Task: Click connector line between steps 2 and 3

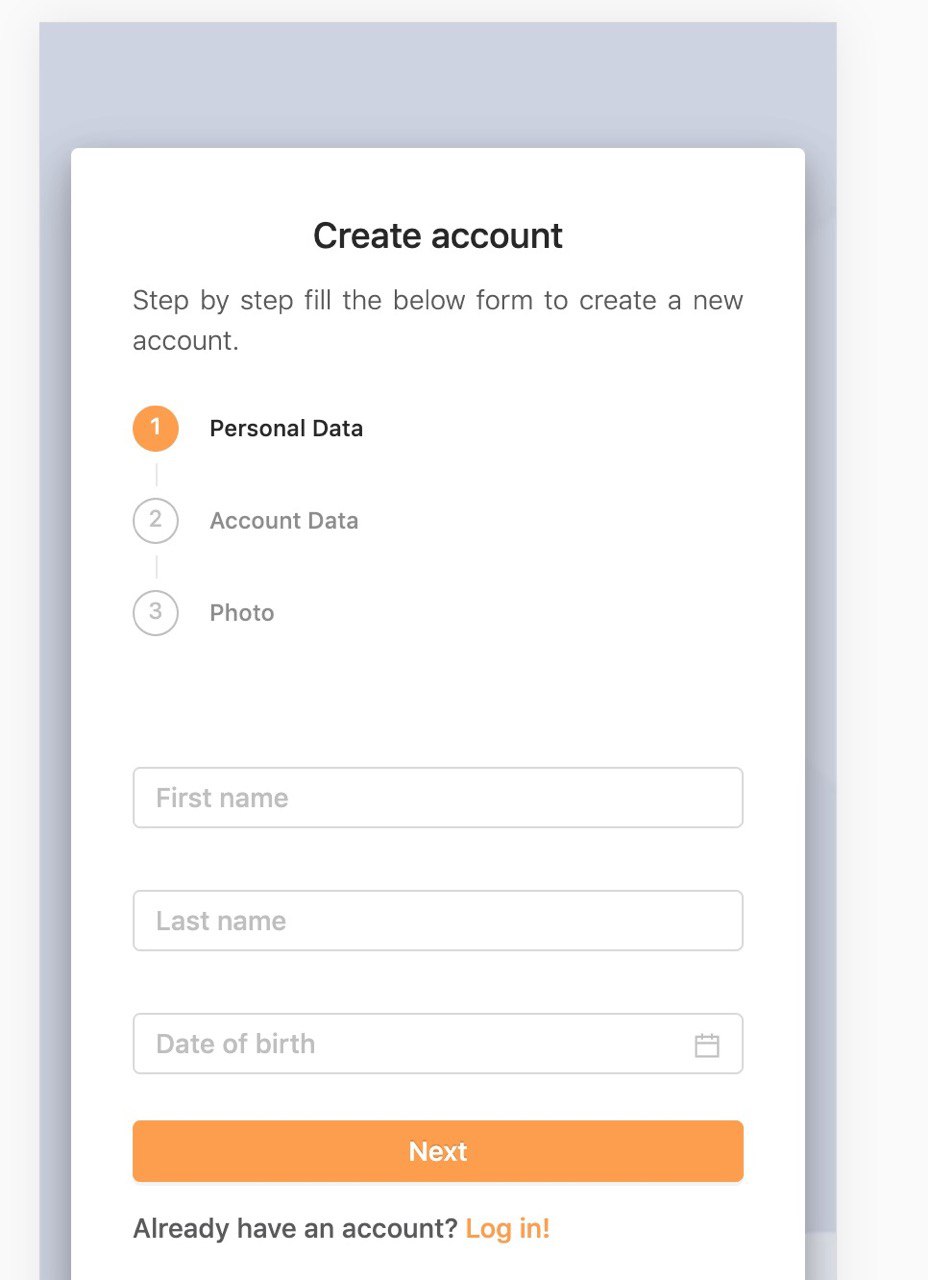Action: [x=156, y=567]
